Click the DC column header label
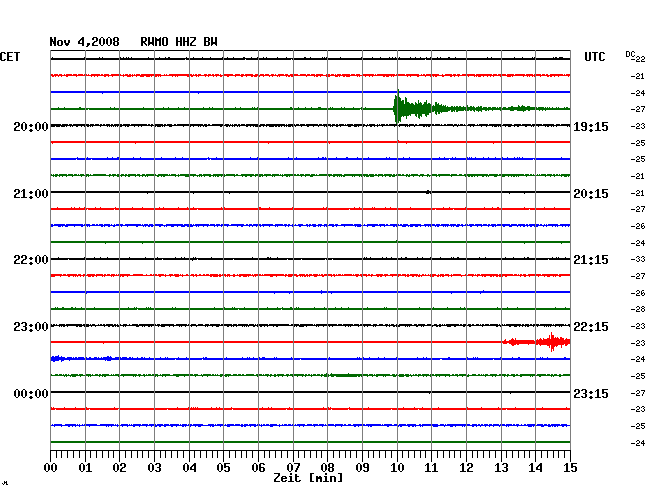Image resolution: width=650 pixels, height=494 pixels. point(630,54)
